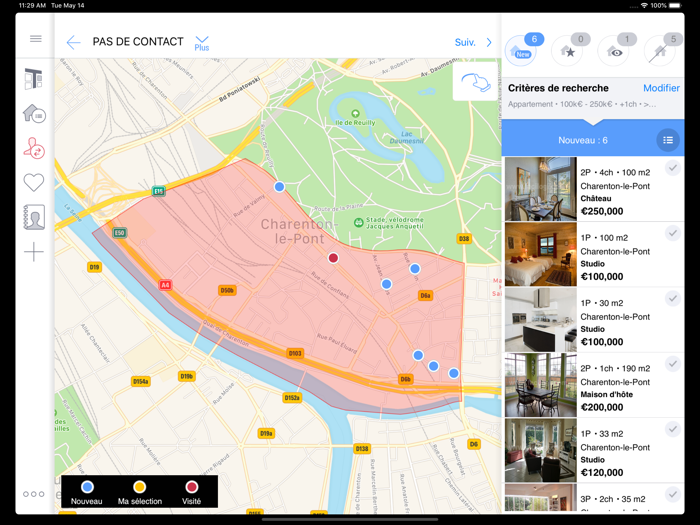Screen dimensions: 700x525
Task: Click the 11:29 AM clock in status bar
Action: [32, 5]
